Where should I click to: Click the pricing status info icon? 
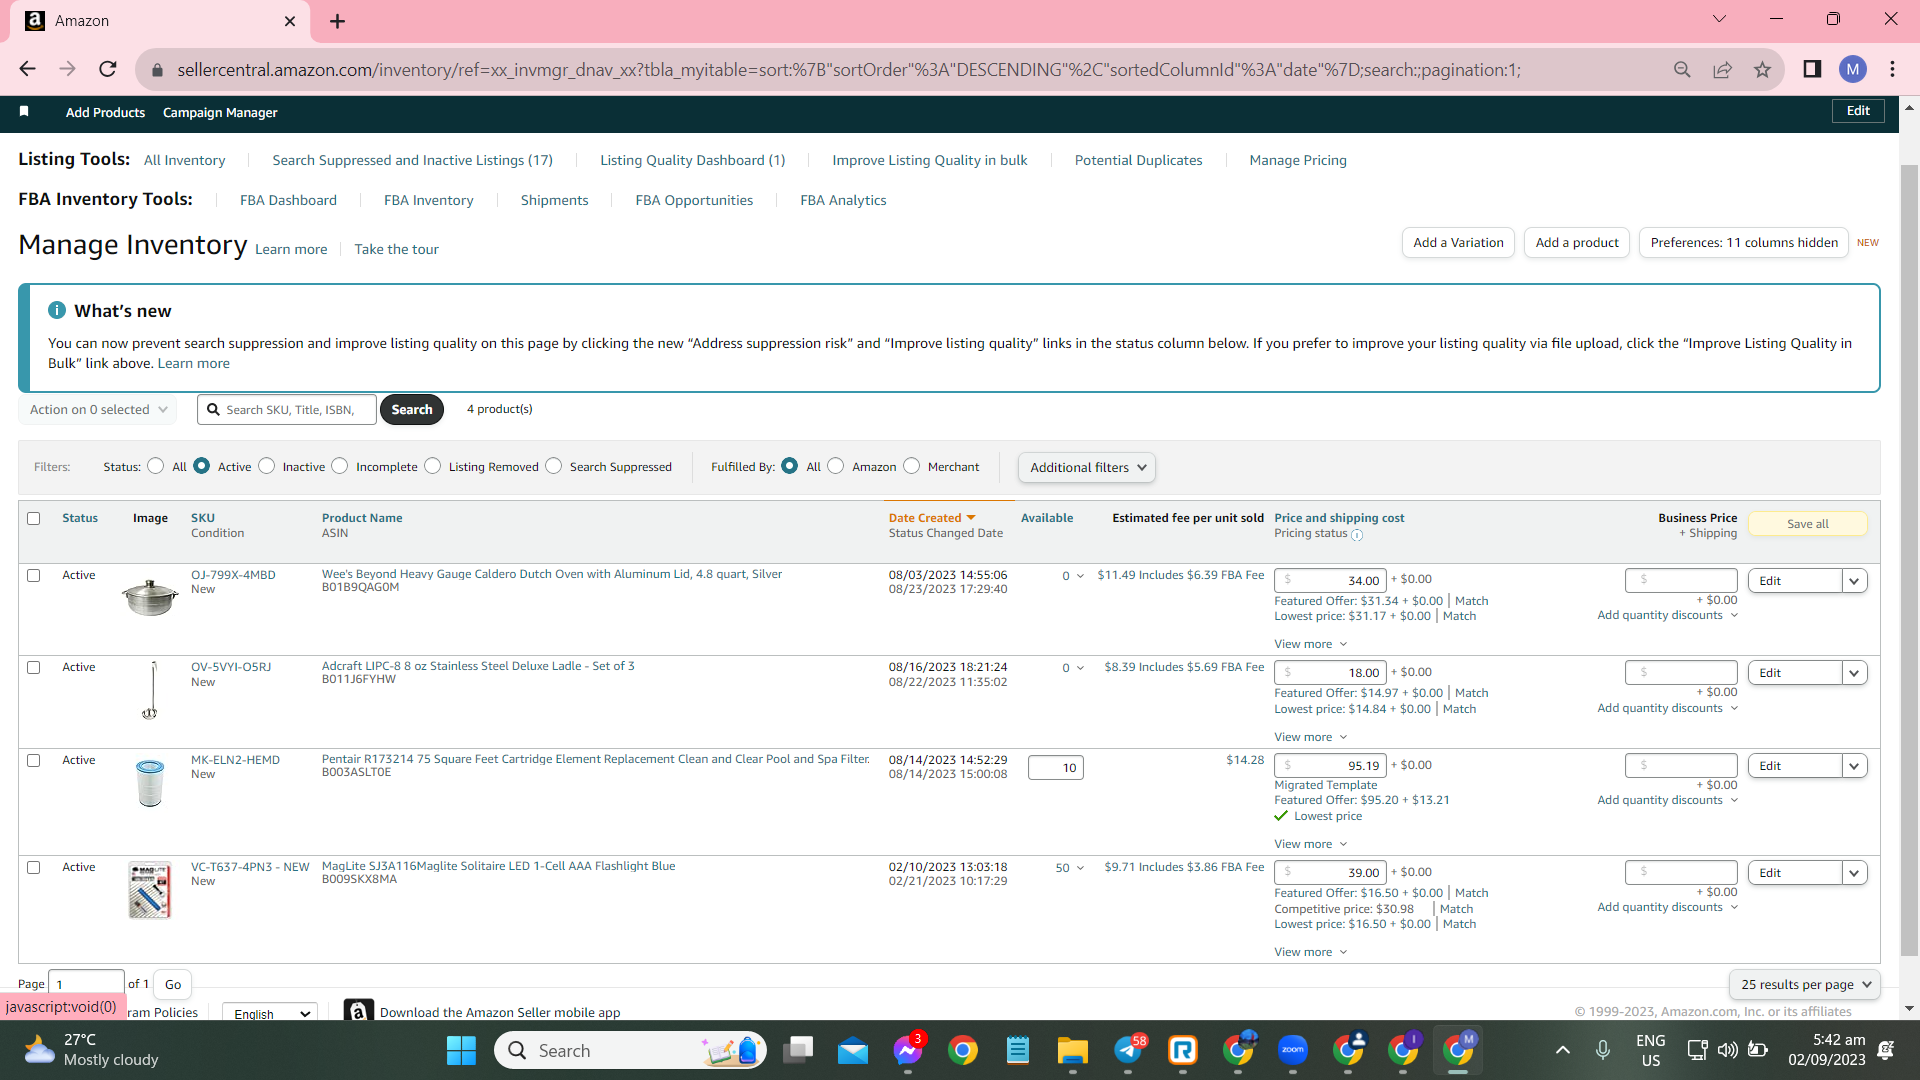point(1357,535)
